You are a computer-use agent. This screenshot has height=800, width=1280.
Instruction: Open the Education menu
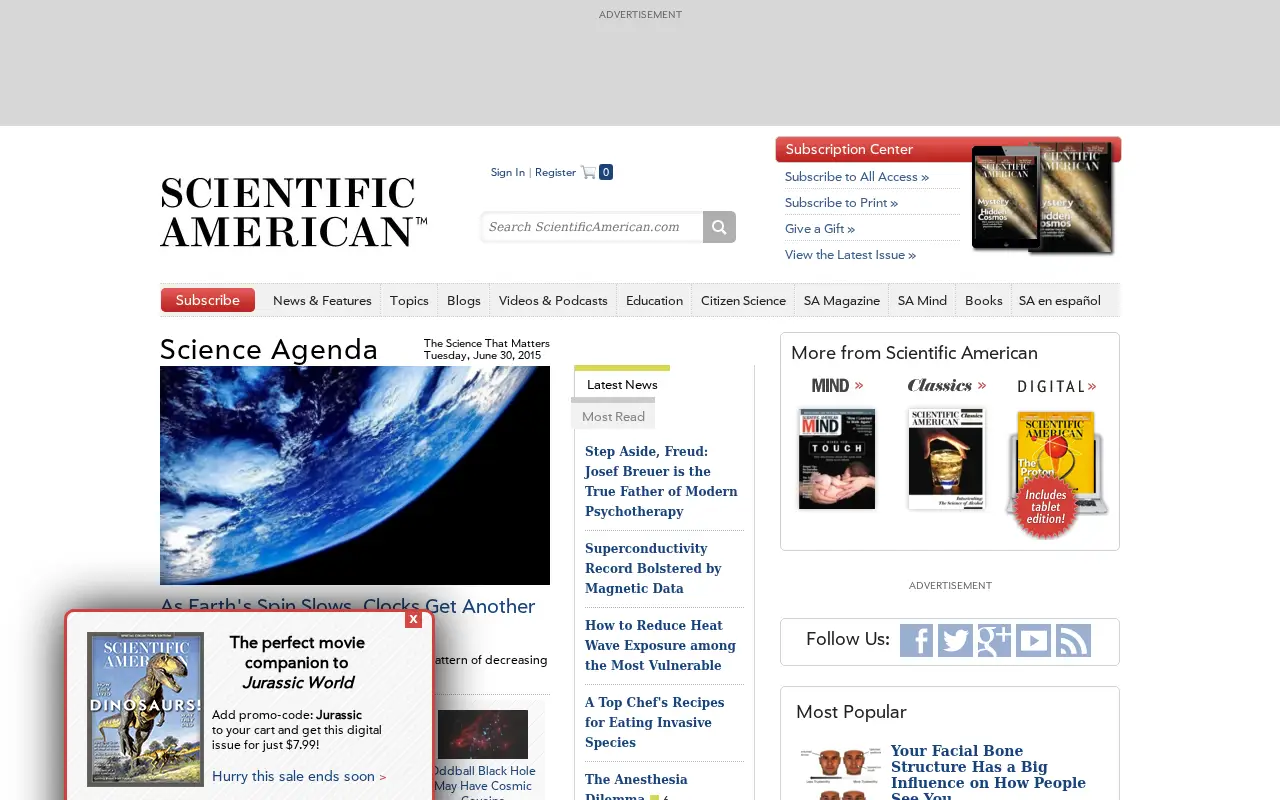click(654, 300)
